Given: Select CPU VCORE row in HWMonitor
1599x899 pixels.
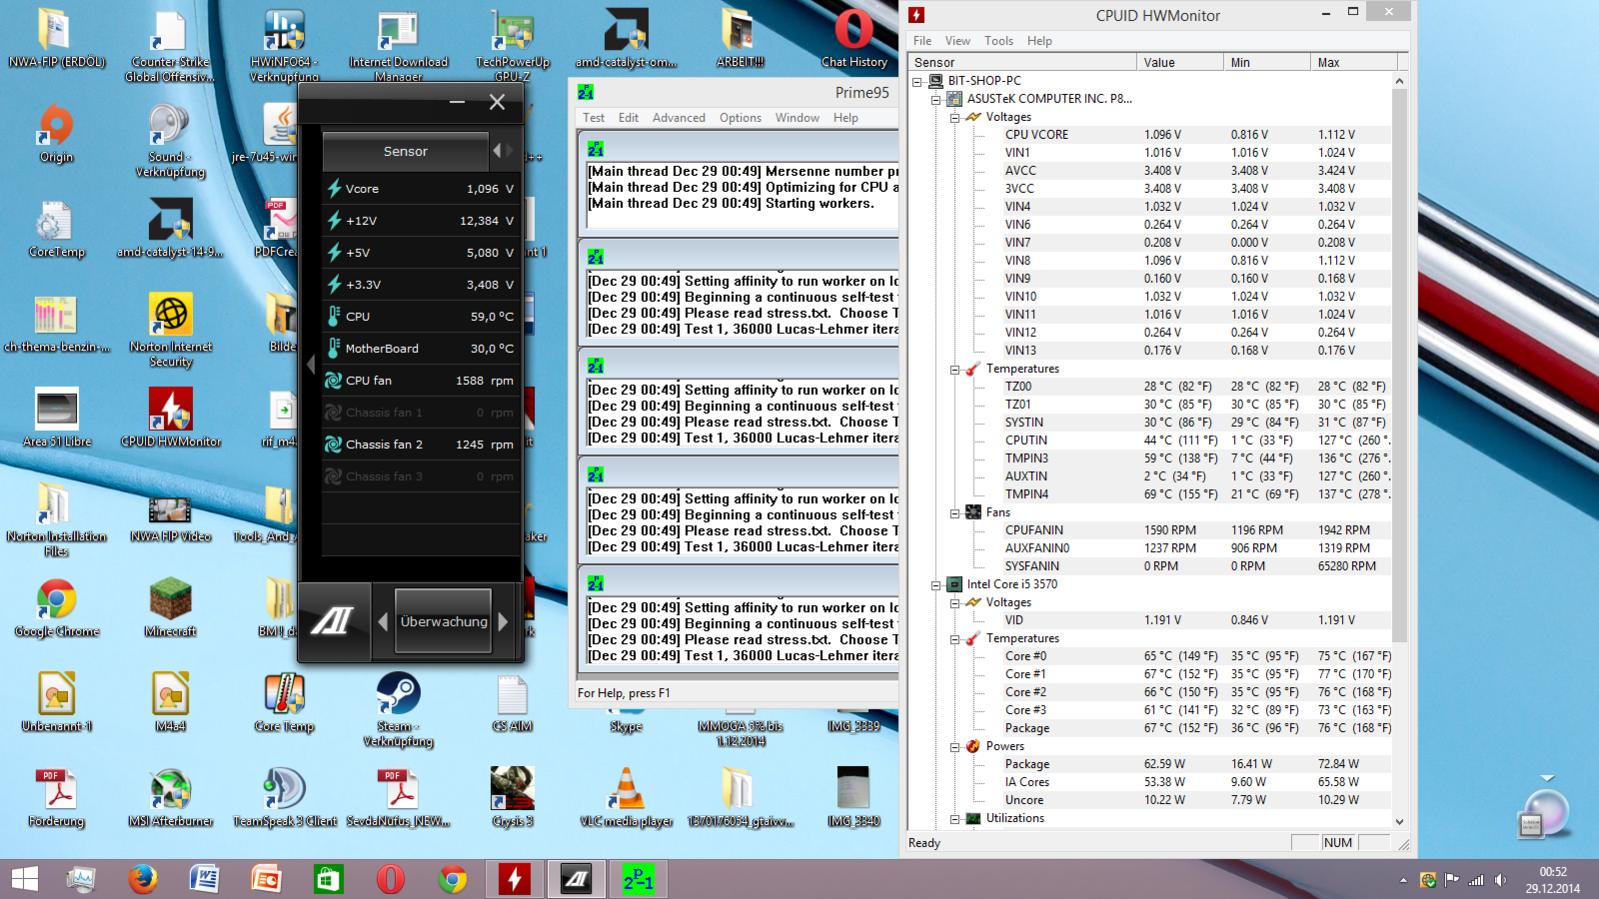Looking at the screenshot, I should [x=1195, y=135].
